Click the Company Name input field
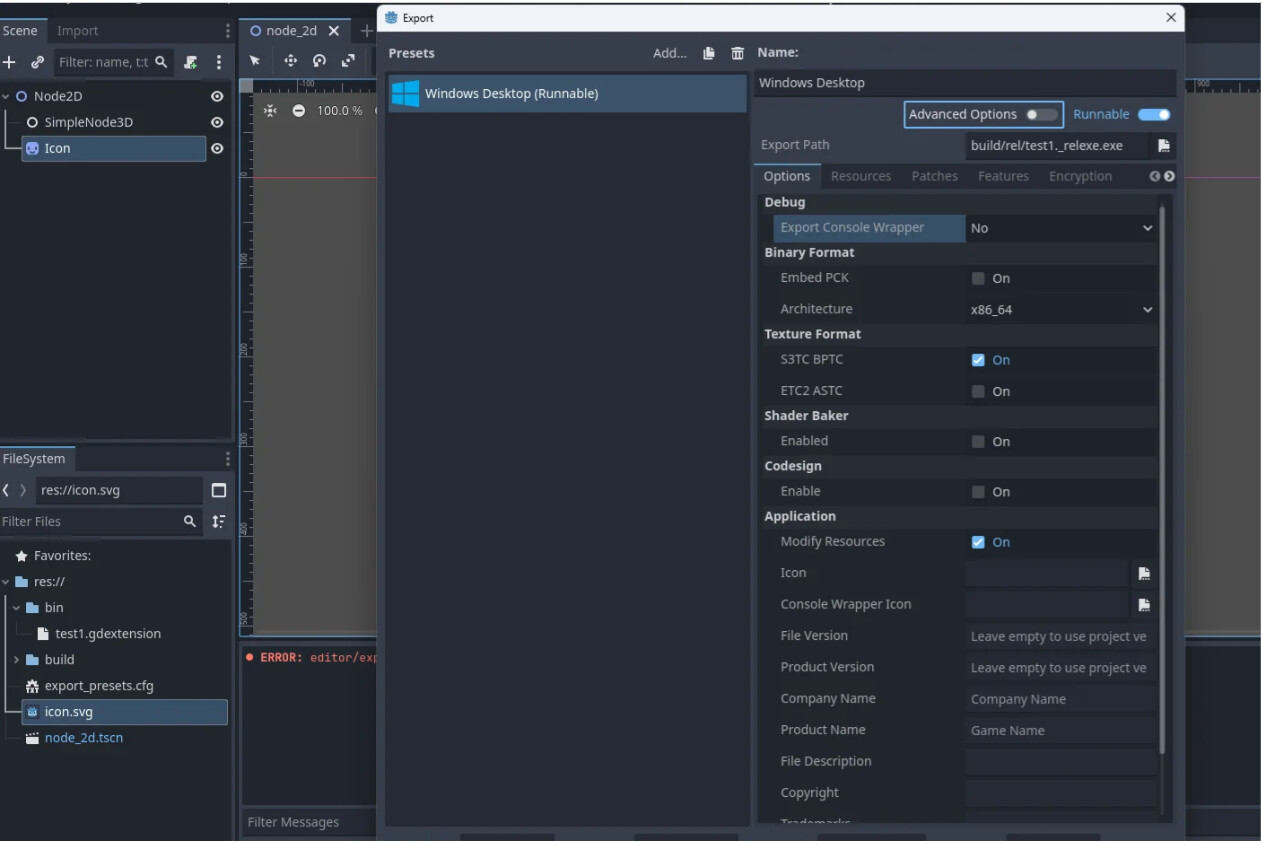1262x844 pixels. 1059,700
